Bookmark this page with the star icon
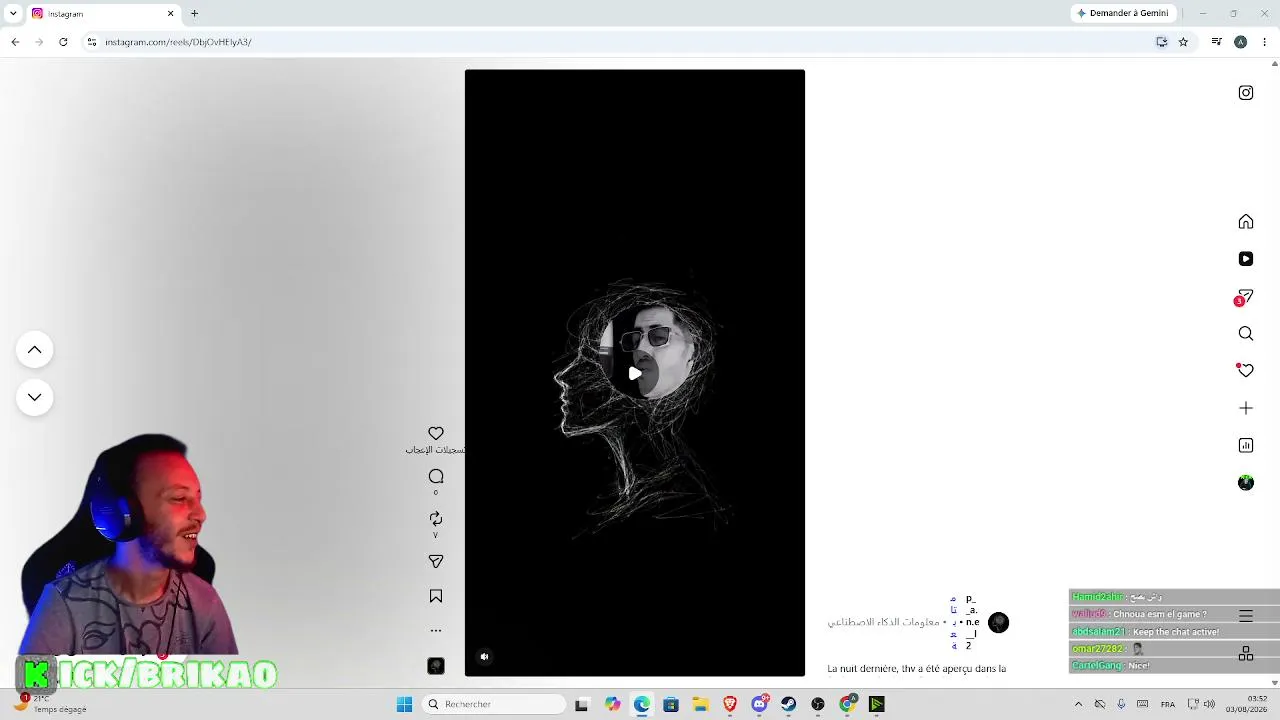Image resolution: width=1280 pixels, height=720 pixels. coord(1183,42)
